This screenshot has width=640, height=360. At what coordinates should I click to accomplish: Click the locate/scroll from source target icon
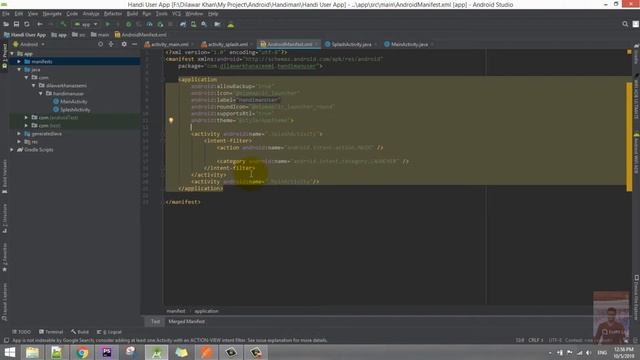pos(100,44)
